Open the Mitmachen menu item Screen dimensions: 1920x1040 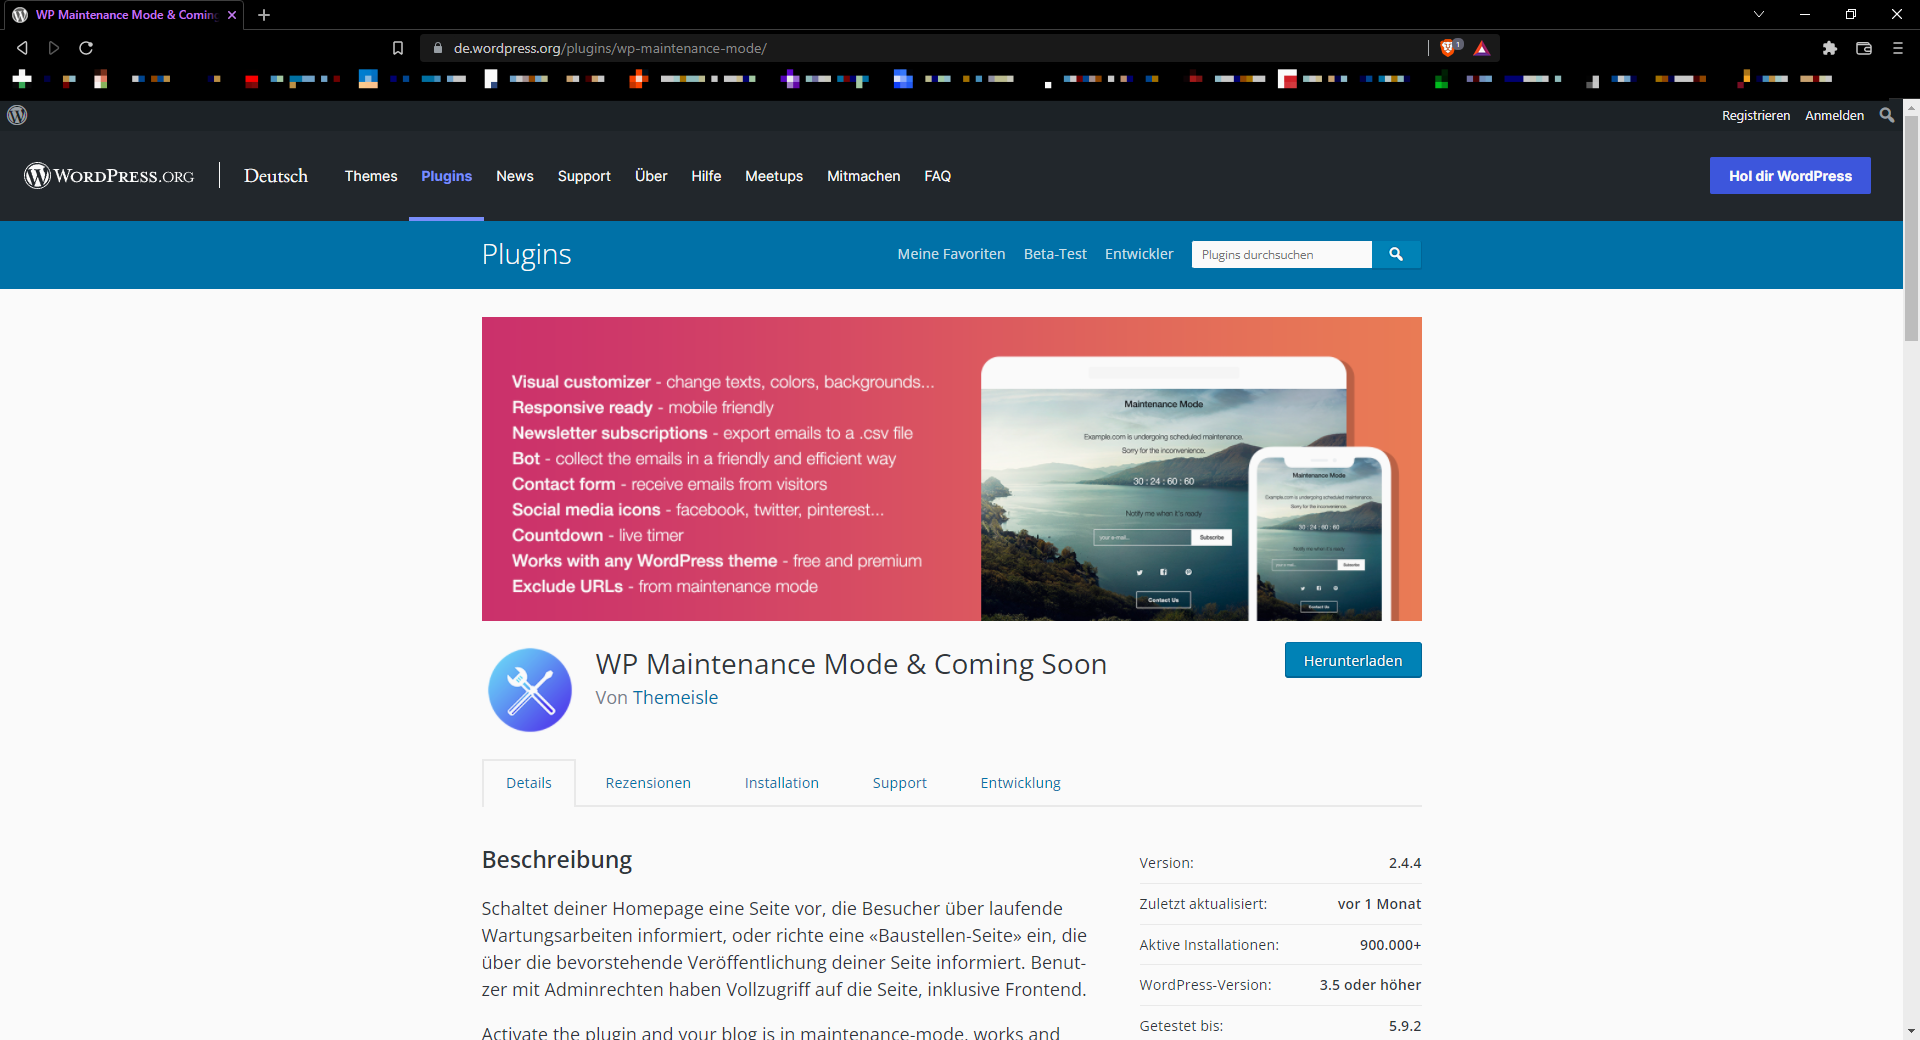864,176
